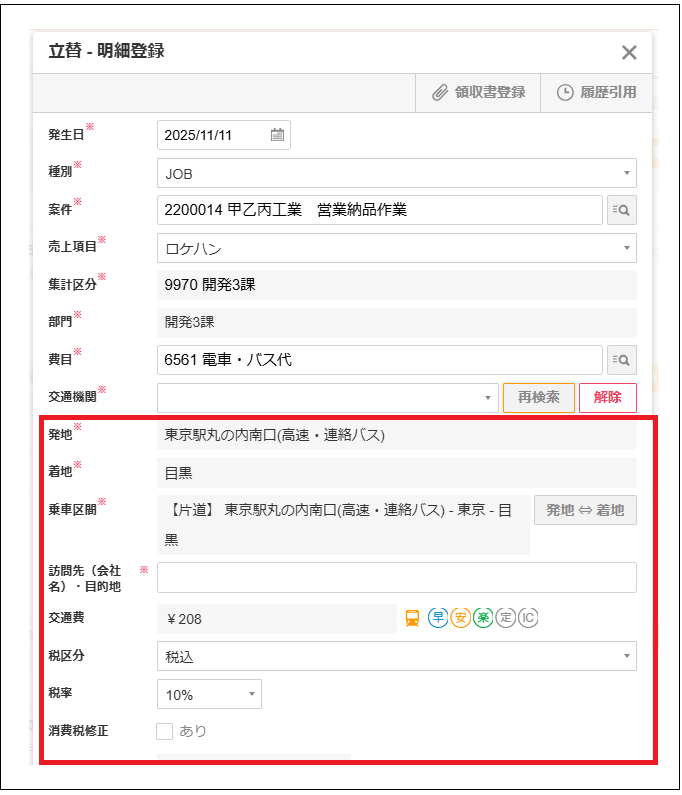Click the gray 定 (commuter pass) icon
The image size is (682, 795).
[506, 618]
